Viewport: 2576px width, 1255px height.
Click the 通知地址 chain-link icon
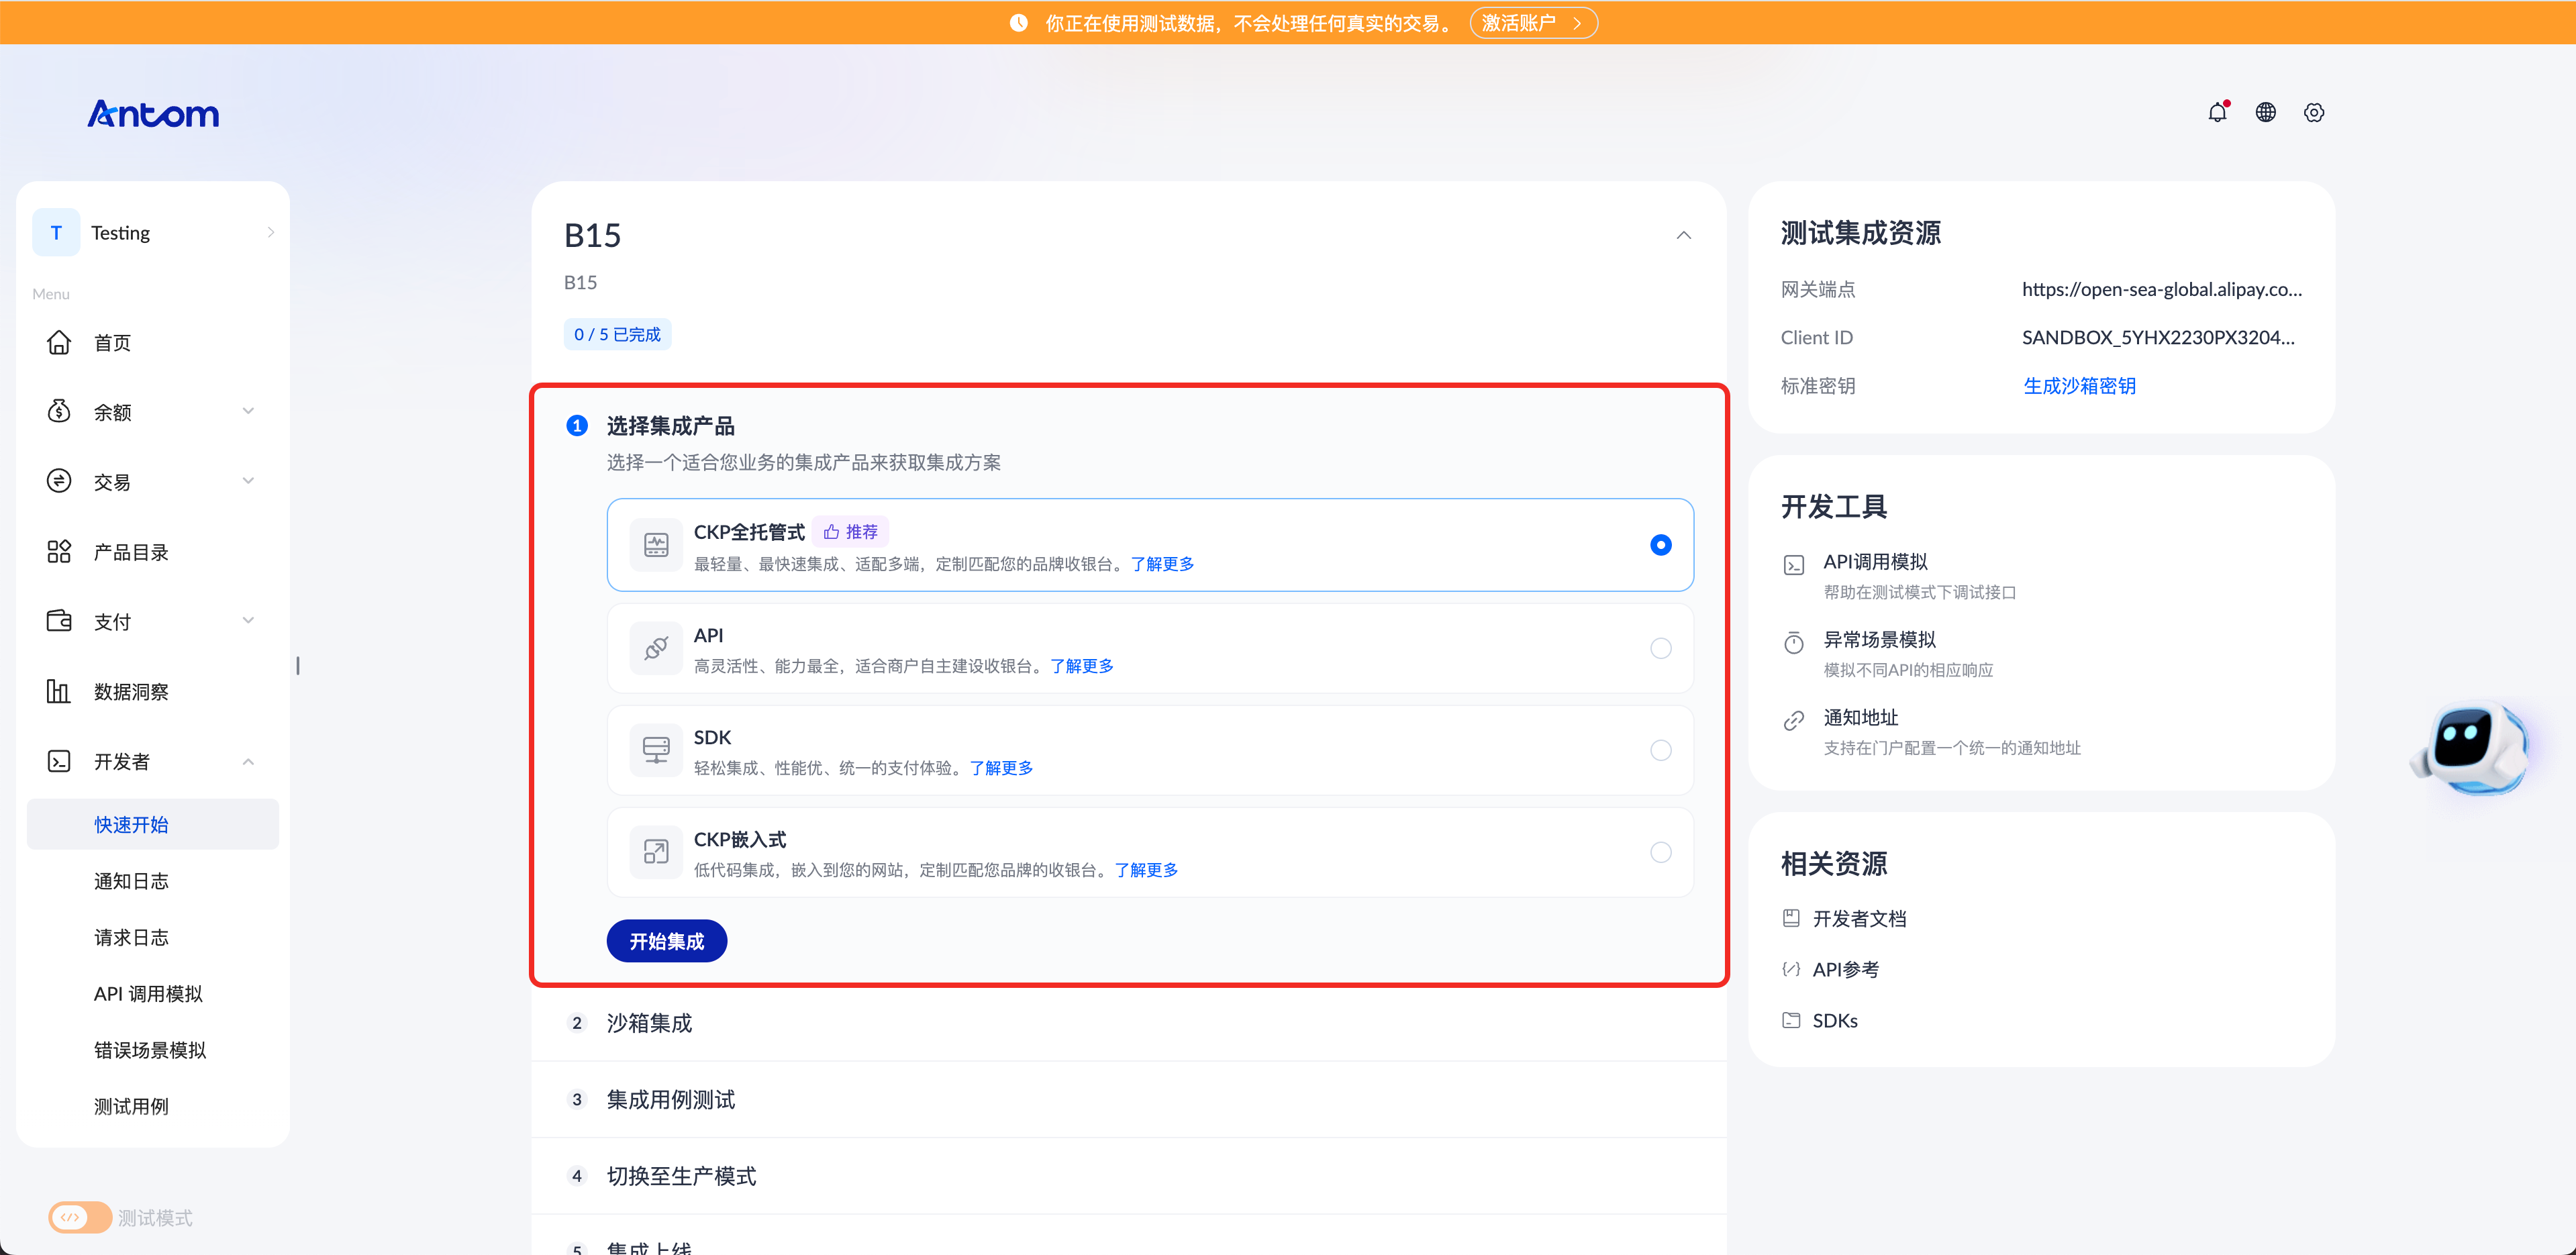(x=1794, y=720)
